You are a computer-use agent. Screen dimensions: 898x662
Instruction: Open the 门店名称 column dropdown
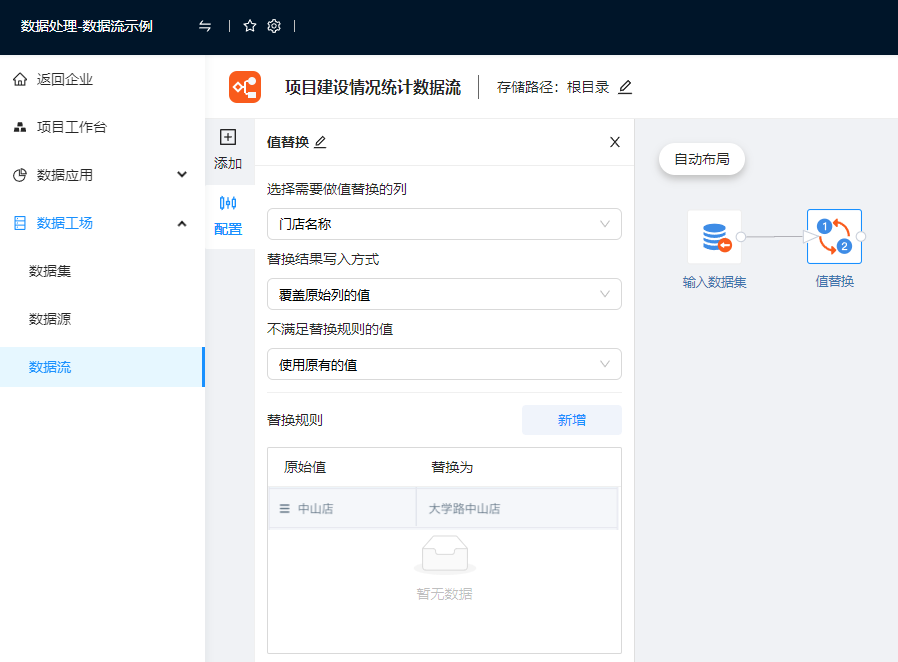(x=444, y=224)
